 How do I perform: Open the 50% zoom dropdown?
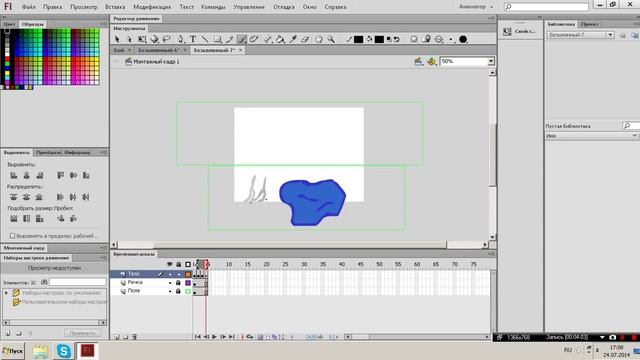point(491,61)
